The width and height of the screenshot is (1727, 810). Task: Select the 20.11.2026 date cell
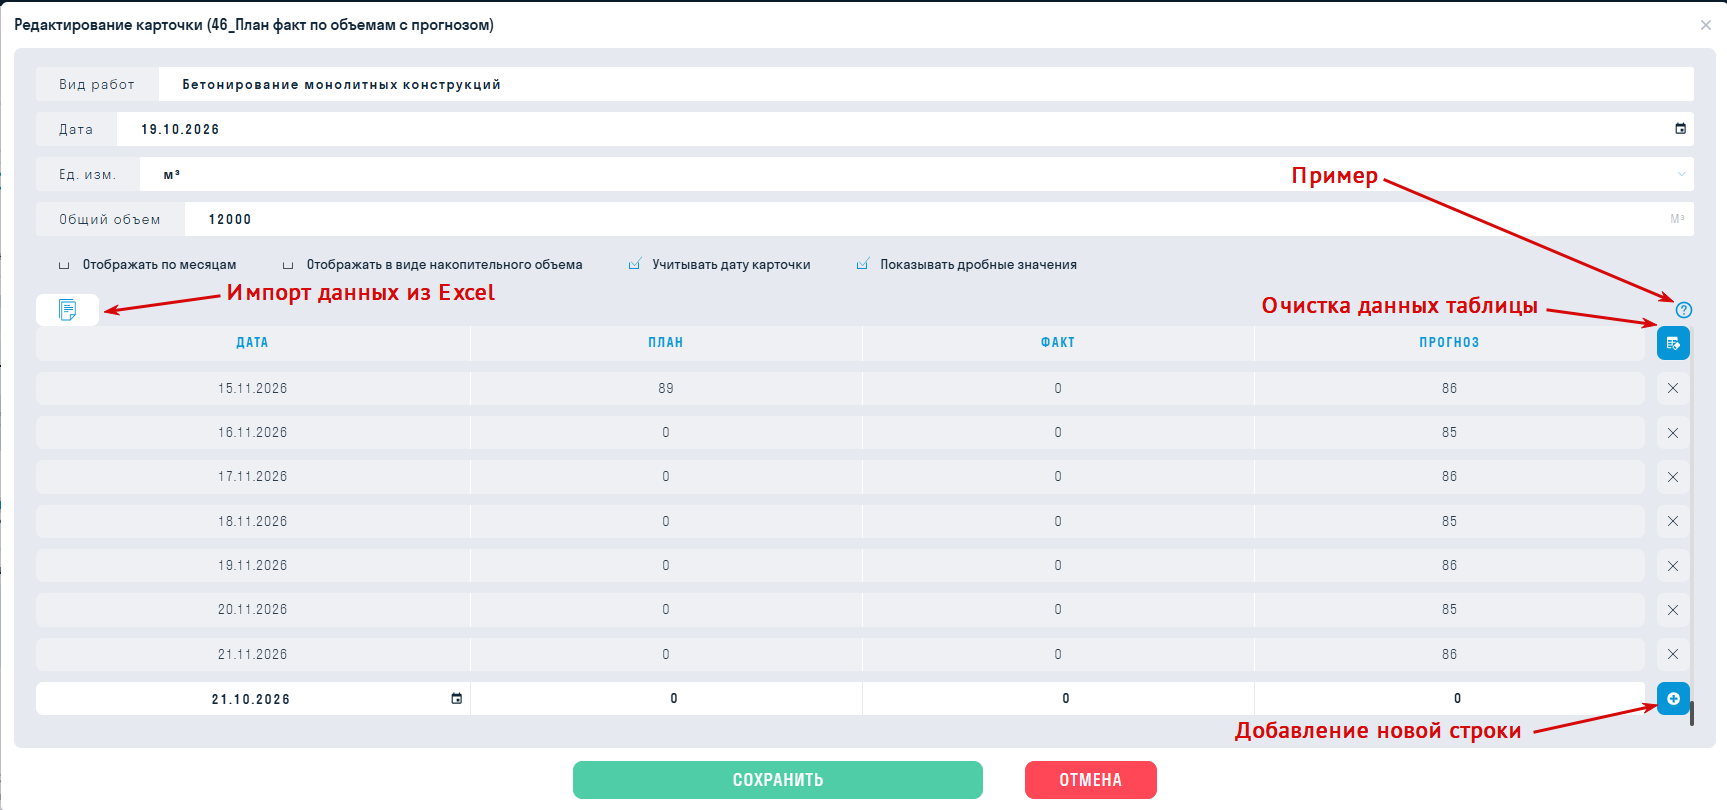tap(253, 610)
